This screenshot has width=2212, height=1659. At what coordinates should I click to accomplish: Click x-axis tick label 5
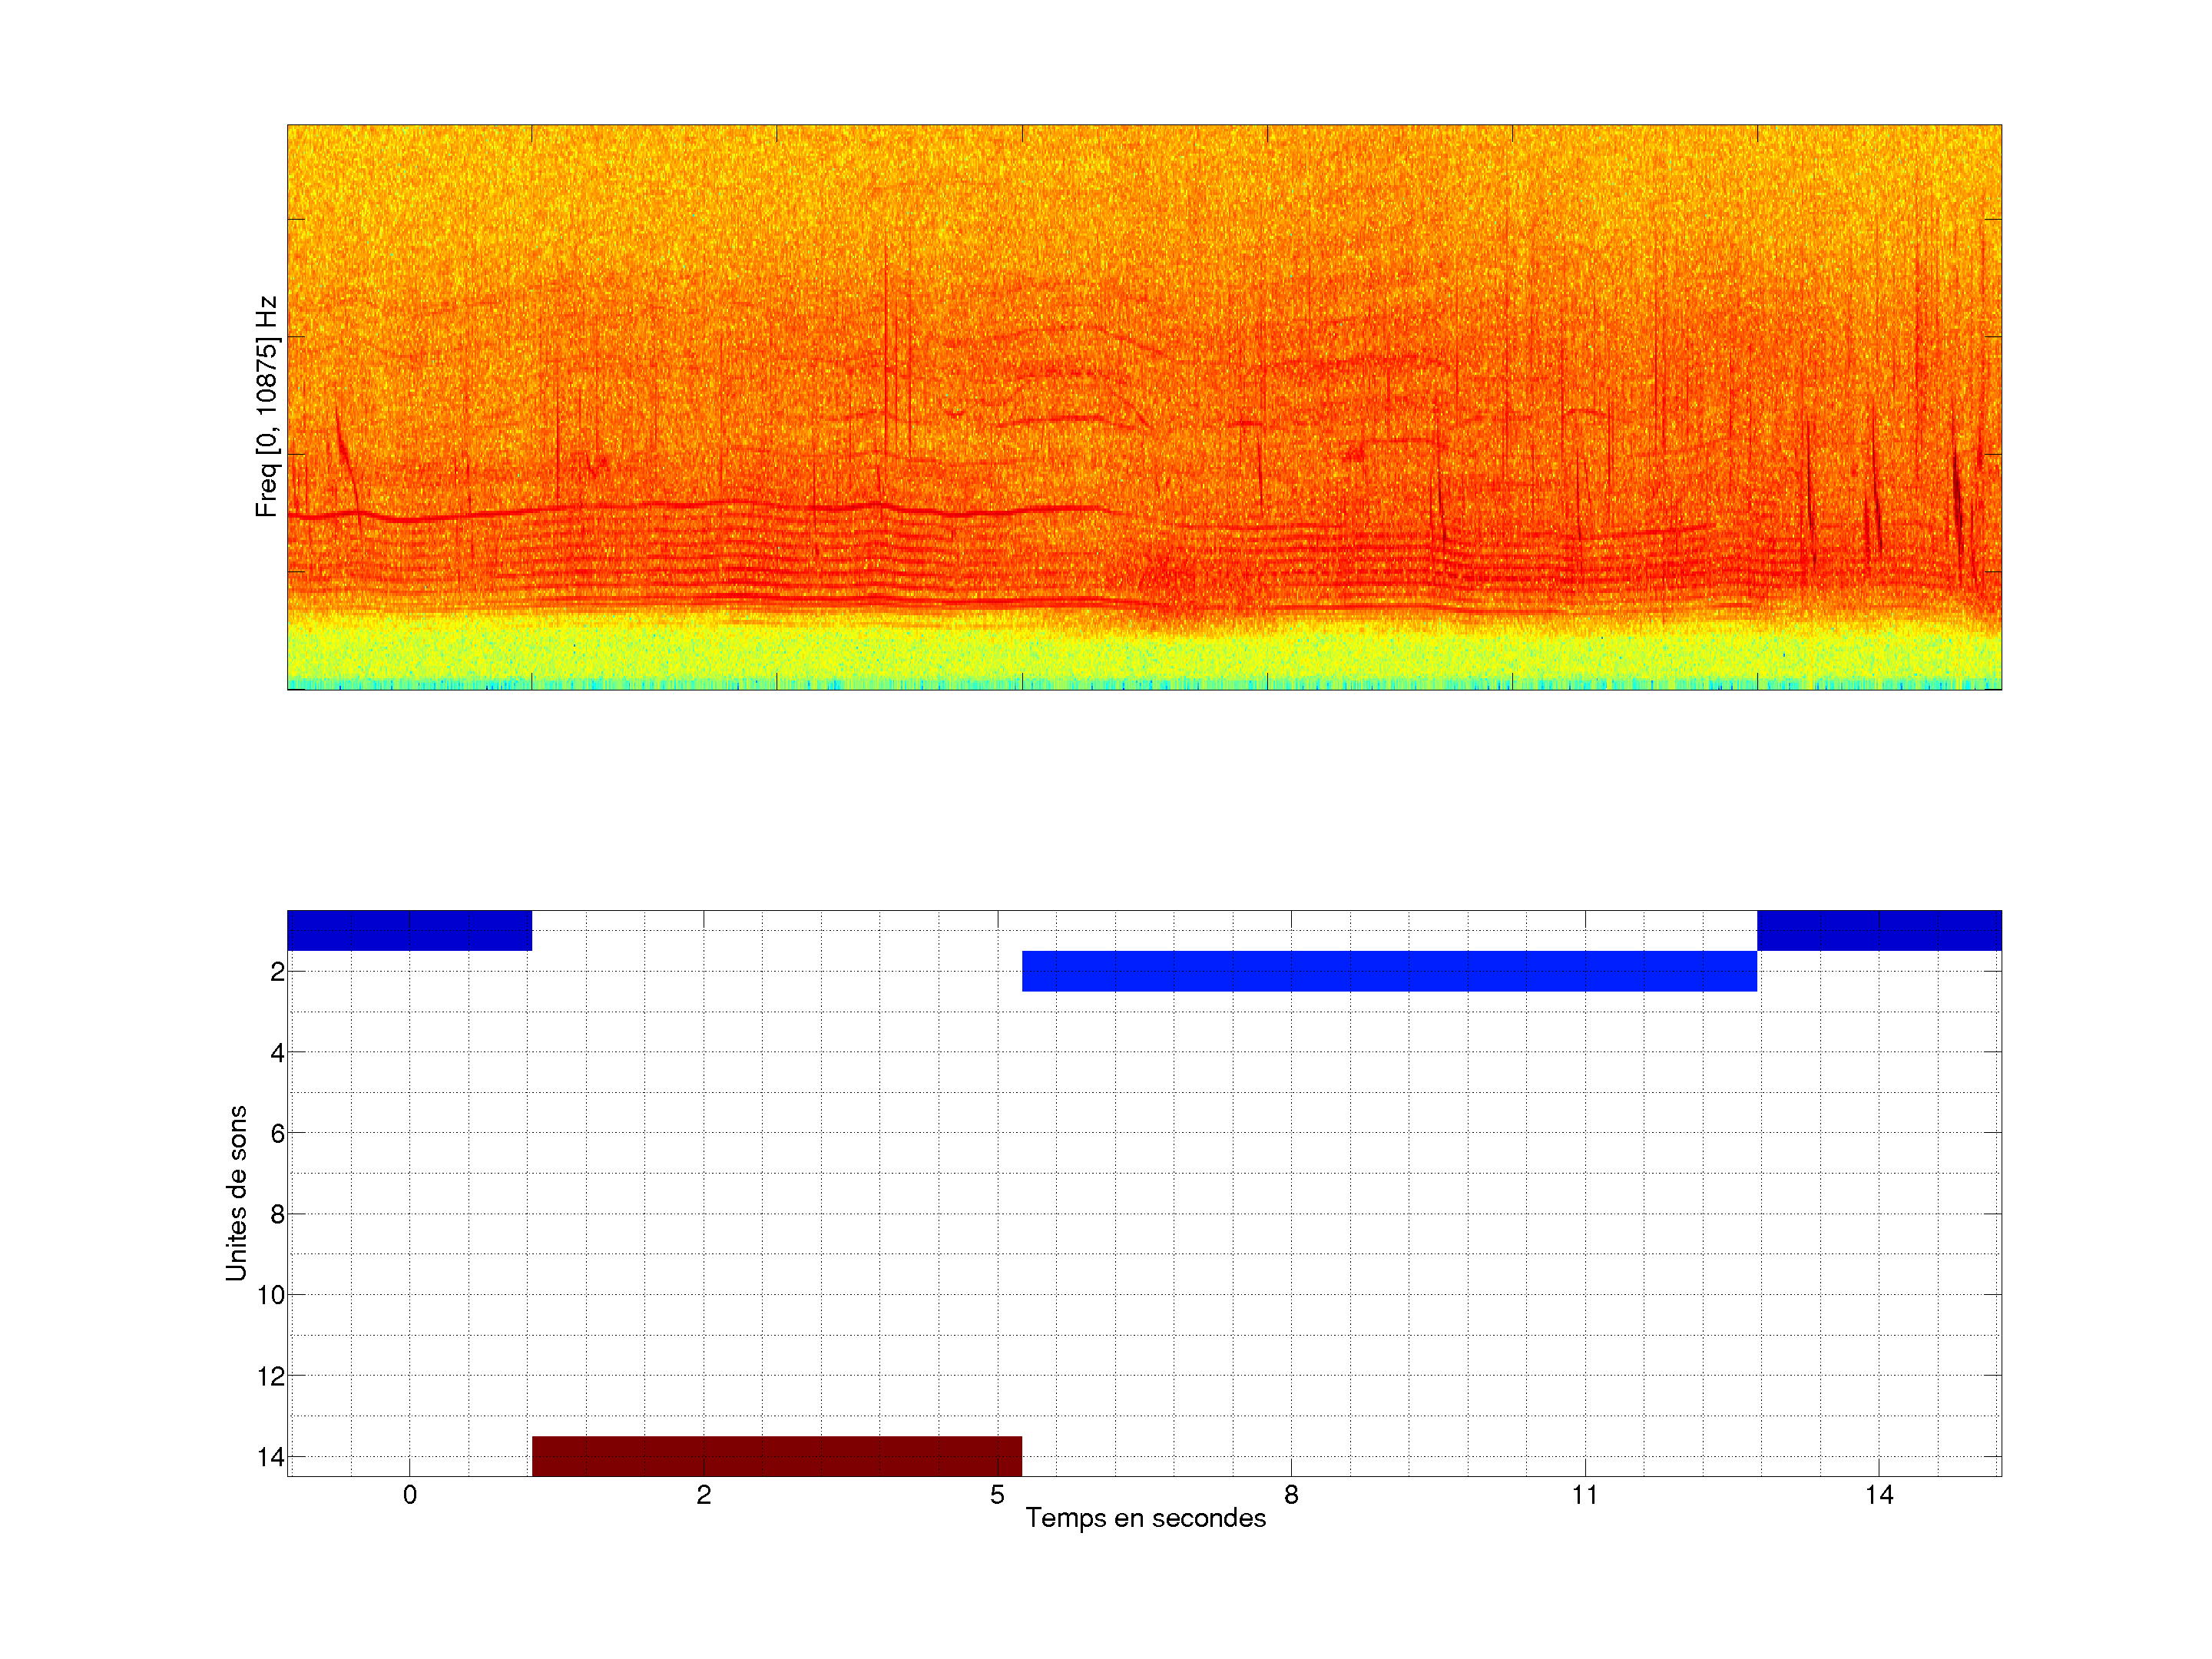997,1495
